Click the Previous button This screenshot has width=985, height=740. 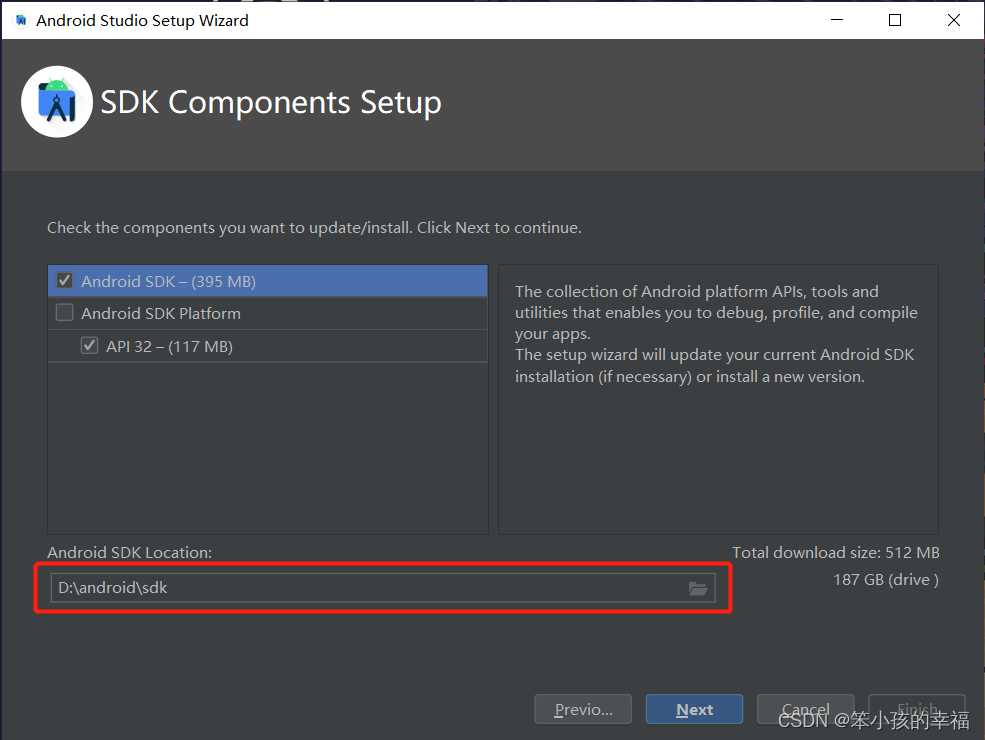pos(583,709)
